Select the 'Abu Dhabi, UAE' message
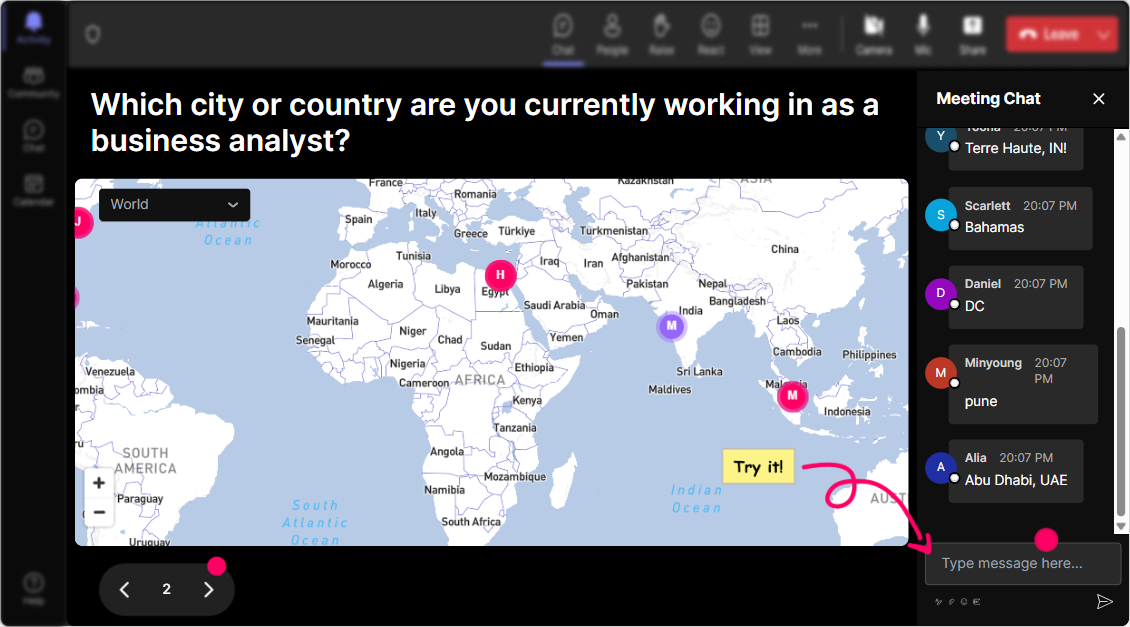Screen dimensions: 1130x627 click(x=1015, y=471)
